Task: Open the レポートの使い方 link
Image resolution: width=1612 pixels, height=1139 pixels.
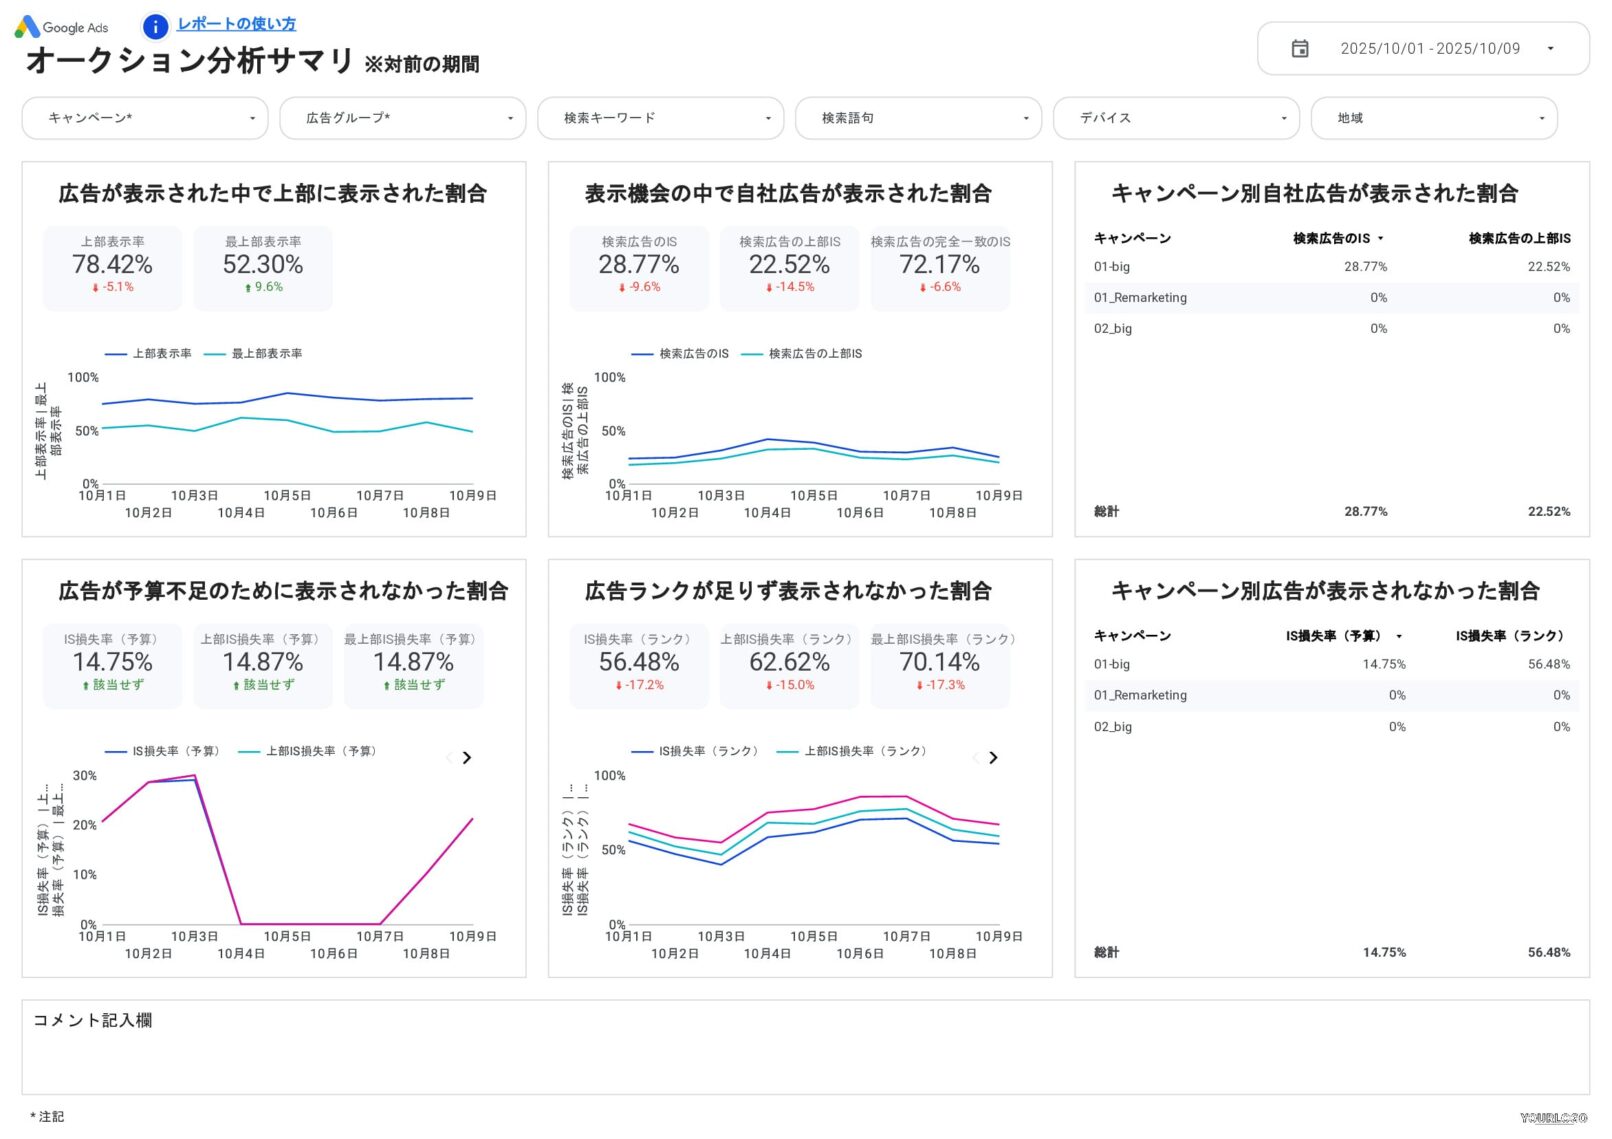Action: coord(236,24)
